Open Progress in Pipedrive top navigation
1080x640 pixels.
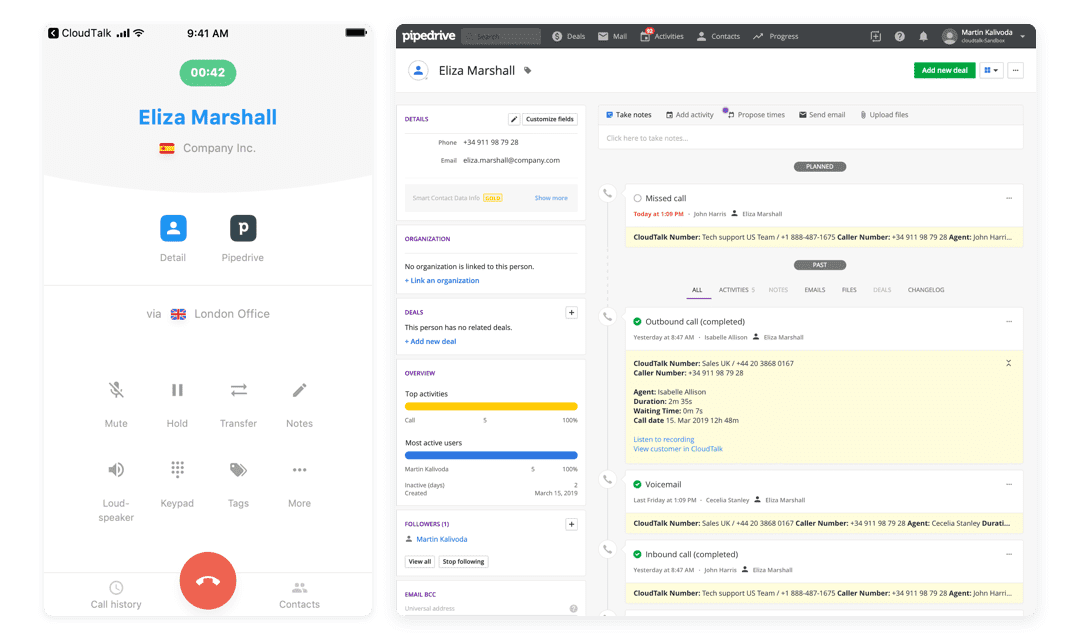pos(776,37)
